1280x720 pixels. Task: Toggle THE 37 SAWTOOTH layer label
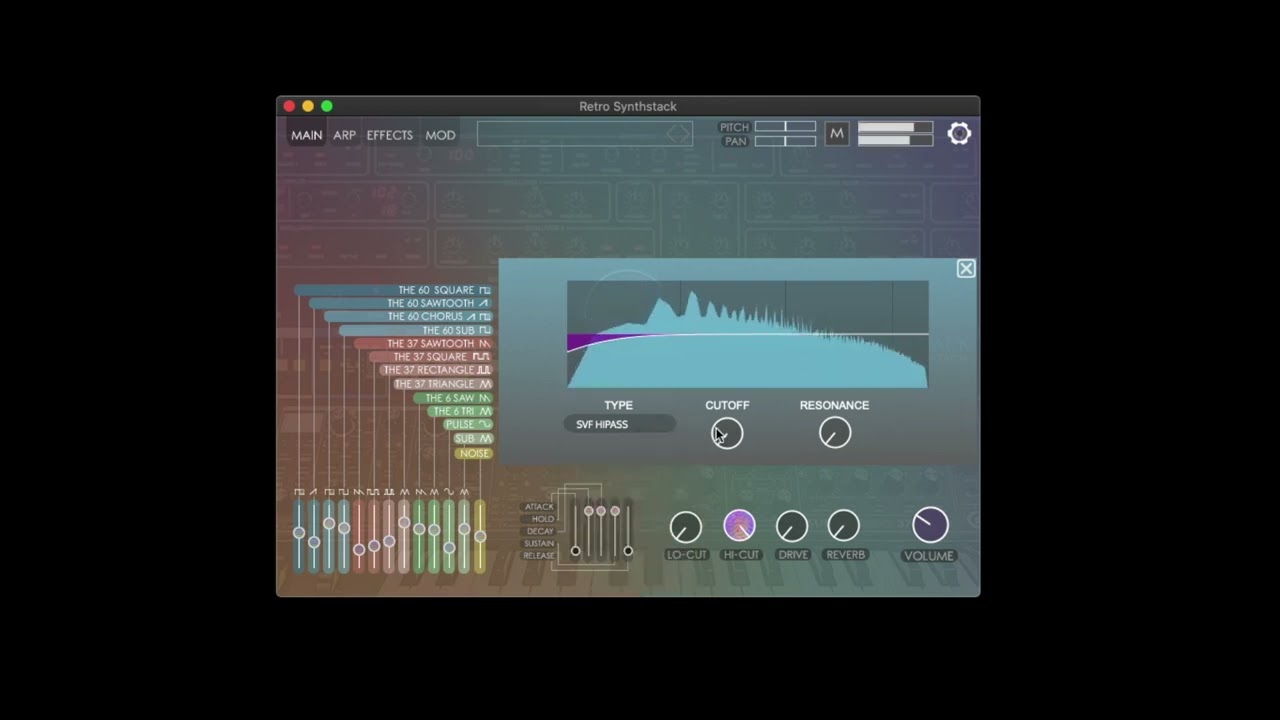point(430,343)
